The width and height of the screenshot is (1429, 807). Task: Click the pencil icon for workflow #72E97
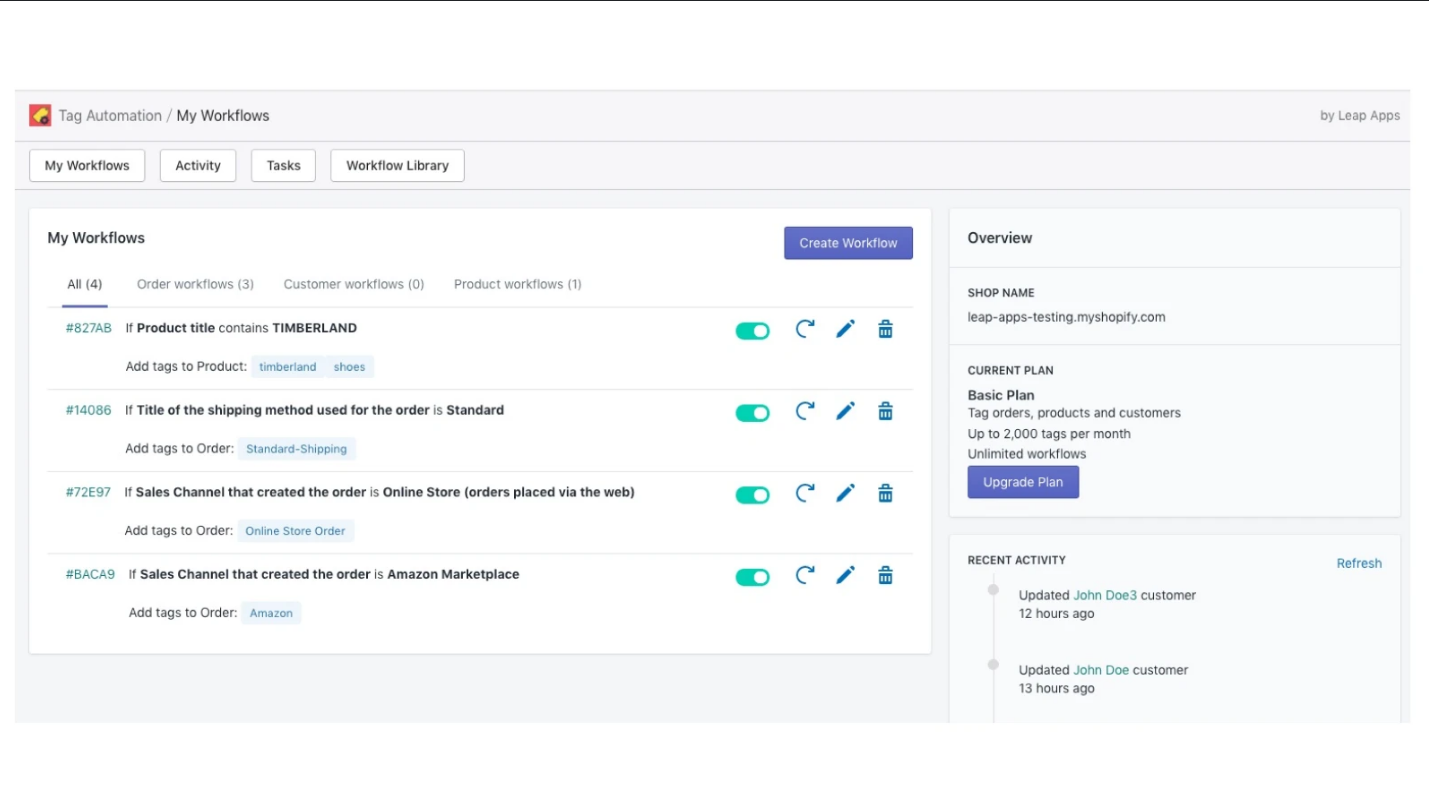[845, 493]
